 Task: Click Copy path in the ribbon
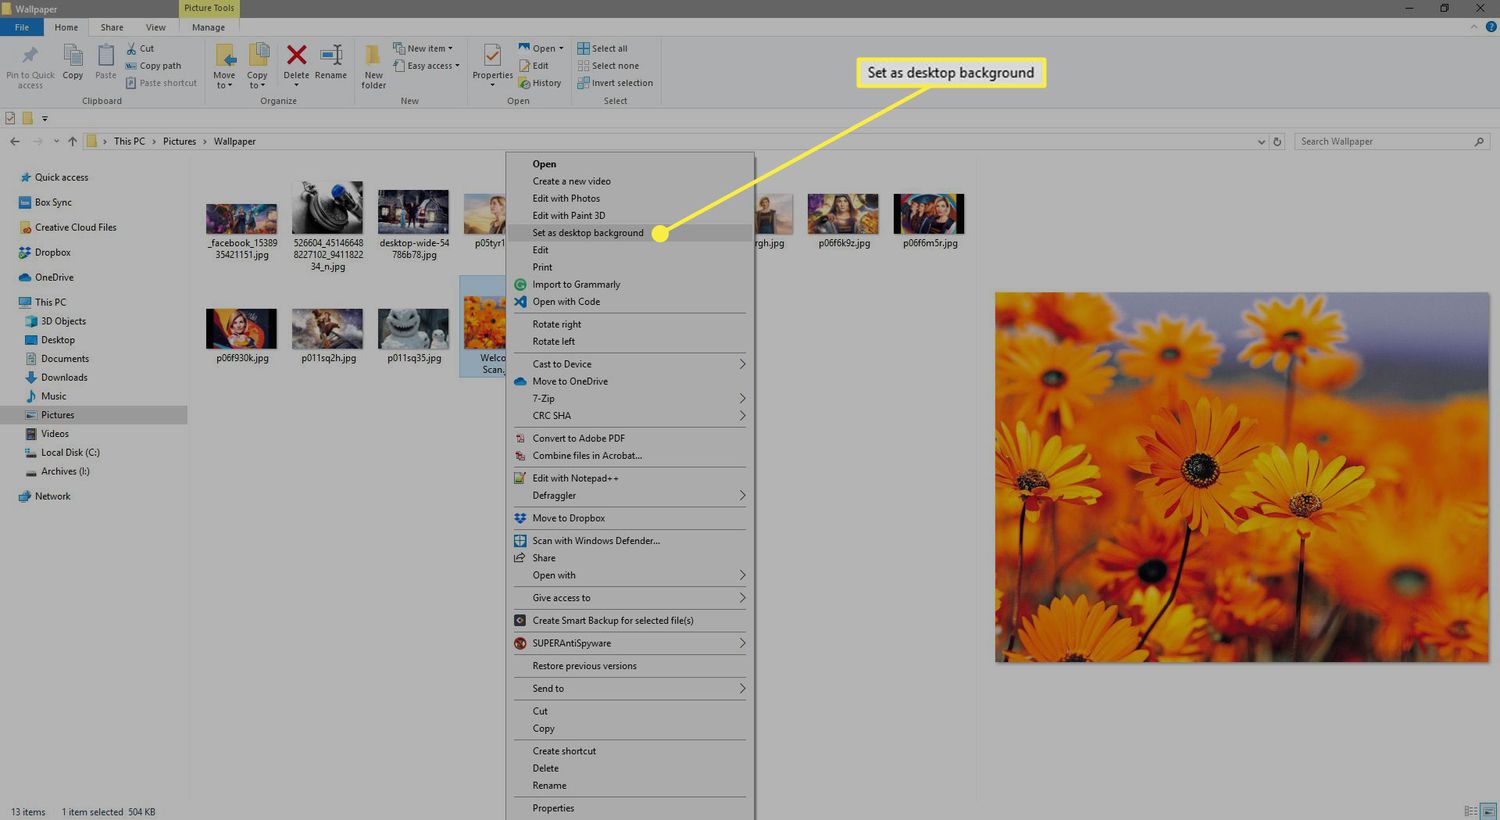click(153, 66)
